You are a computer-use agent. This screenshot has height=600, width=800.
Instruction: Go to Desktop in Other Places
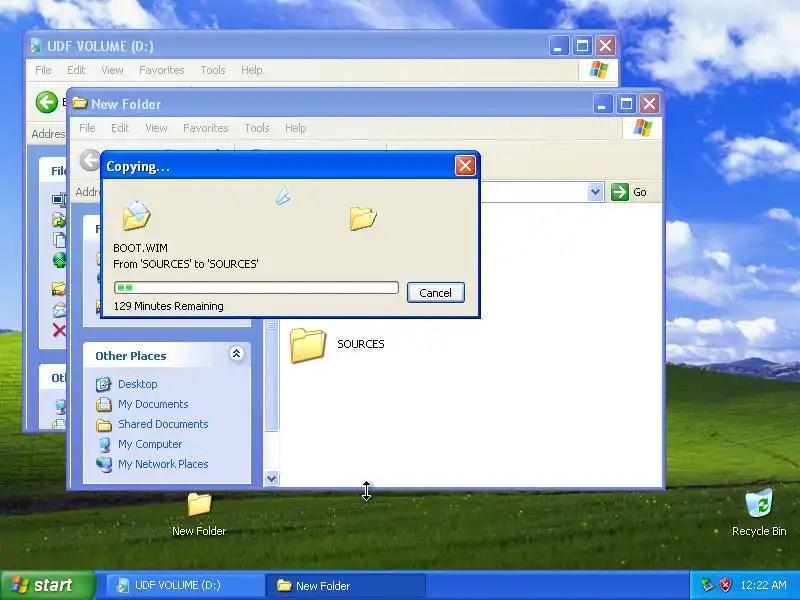(138, 384)
